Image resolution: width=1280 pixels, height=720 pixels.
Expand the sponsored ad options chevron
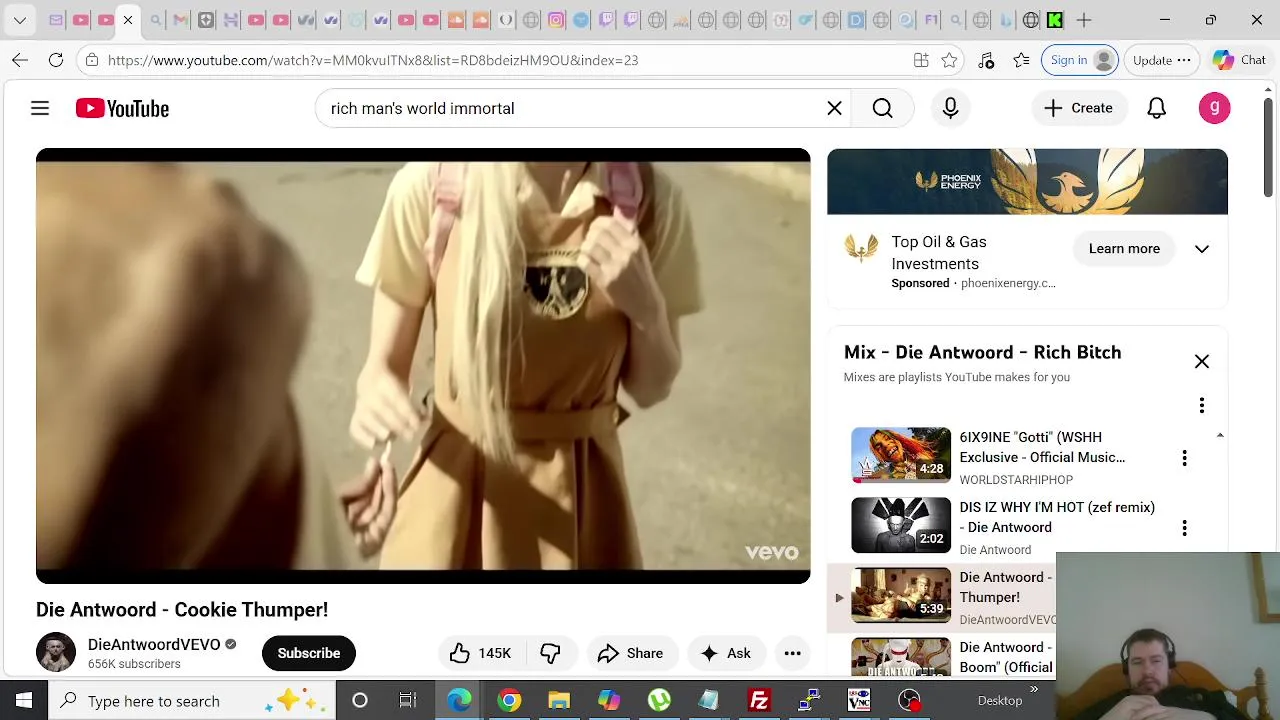click(1202, 249)
